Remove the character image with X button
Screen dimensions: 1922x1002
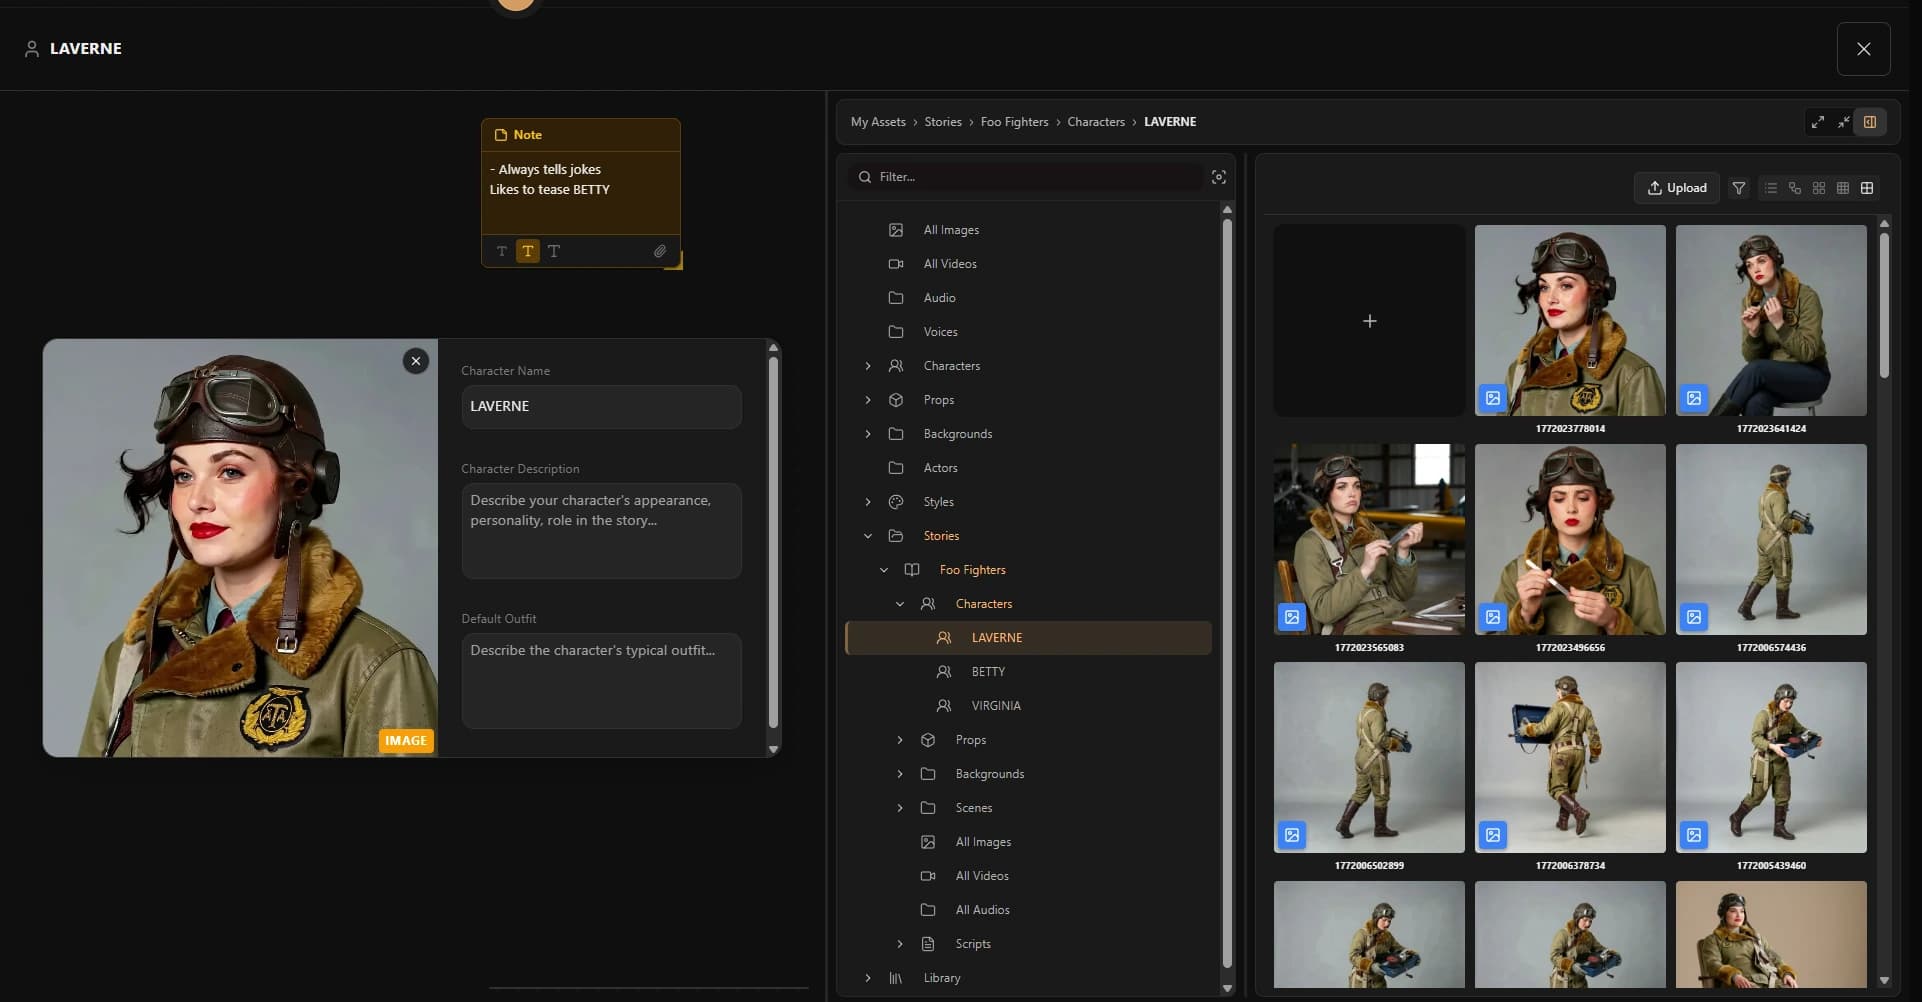[x=416, y=361]
